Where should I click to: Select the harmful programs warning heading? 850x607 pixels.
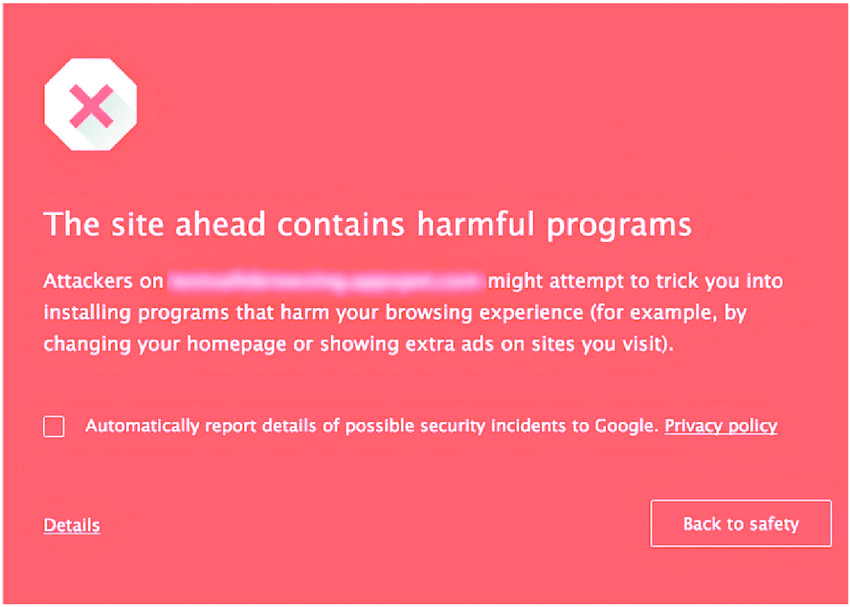pos(366,224)
